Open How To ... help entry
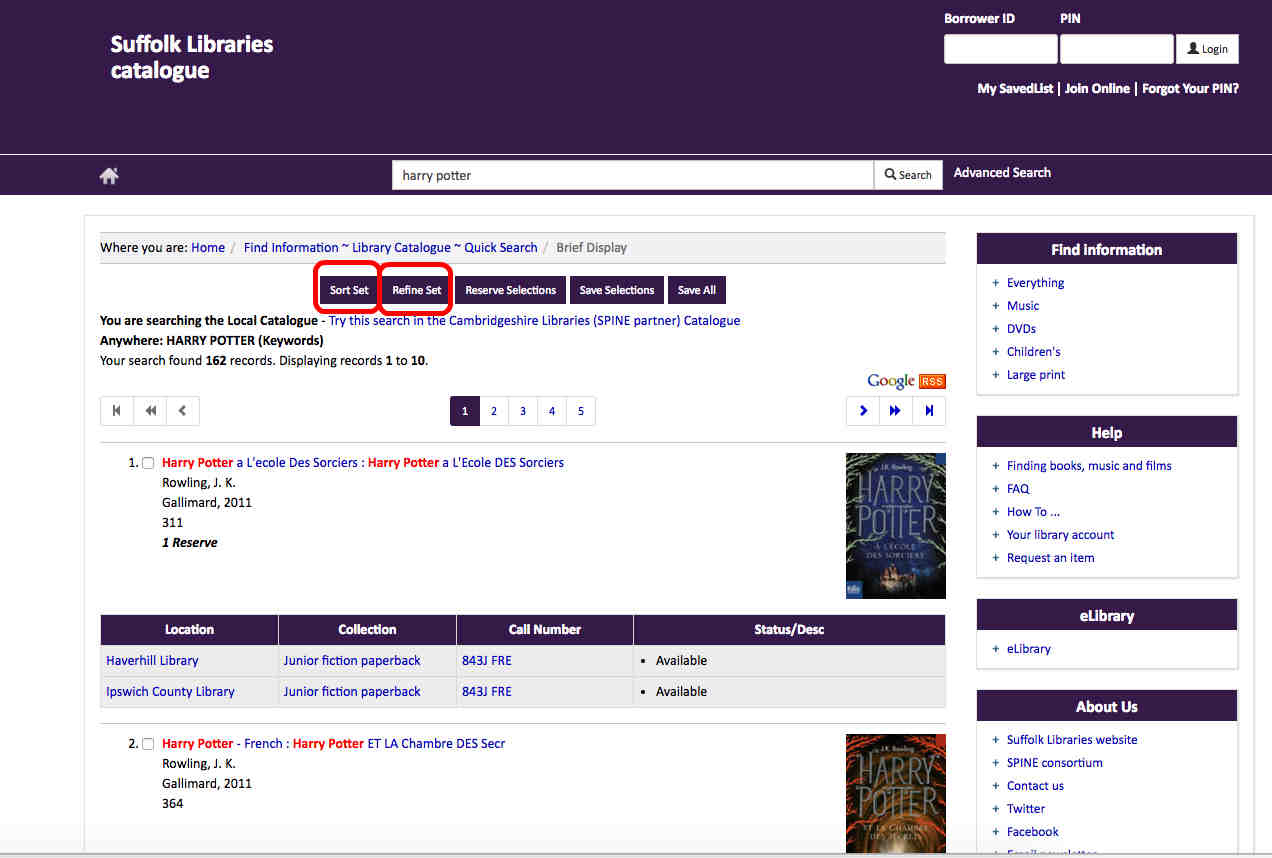The width and height of the screenshot is (1272, 858). coord(1033,512)
